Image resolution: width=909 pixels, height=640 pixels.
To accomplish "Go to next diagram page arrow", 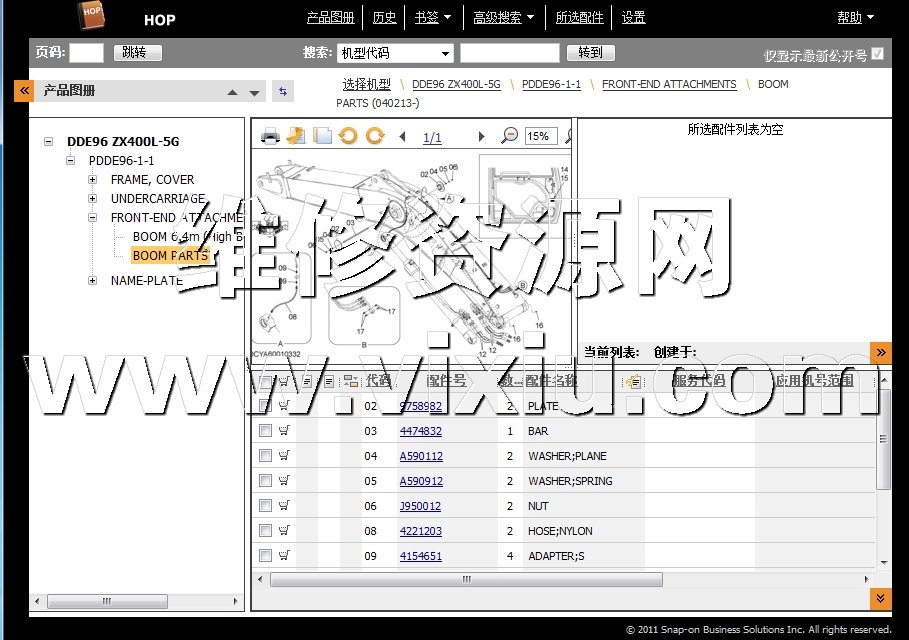I will tap(481, 137).
